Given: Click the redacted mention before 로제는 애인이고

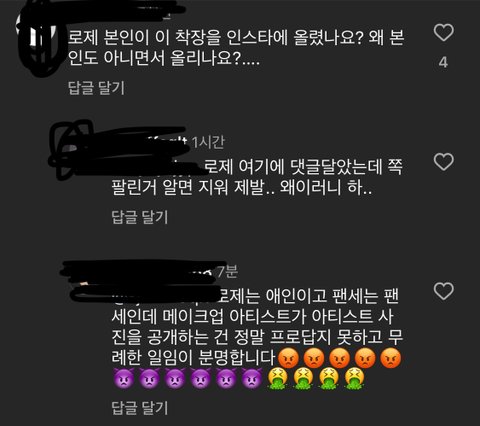Looking at the screenshot, I should (x=164, y=296).
